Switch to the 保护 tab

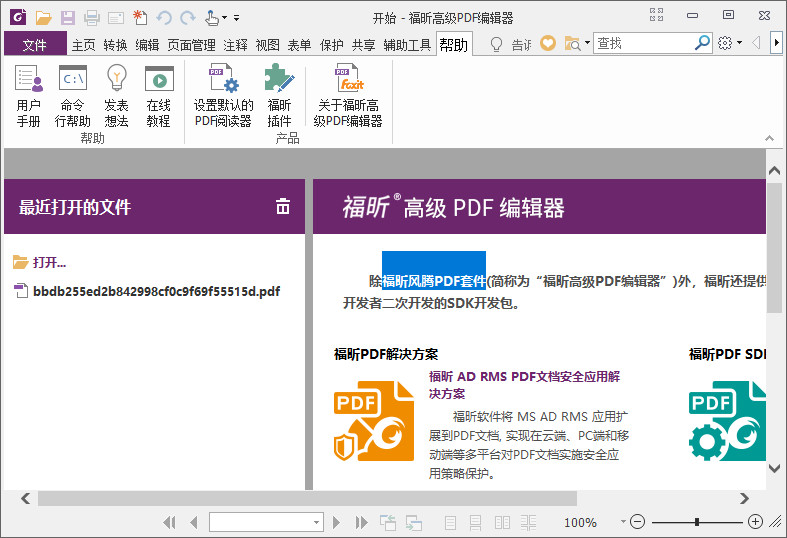(x=332, y=45)
